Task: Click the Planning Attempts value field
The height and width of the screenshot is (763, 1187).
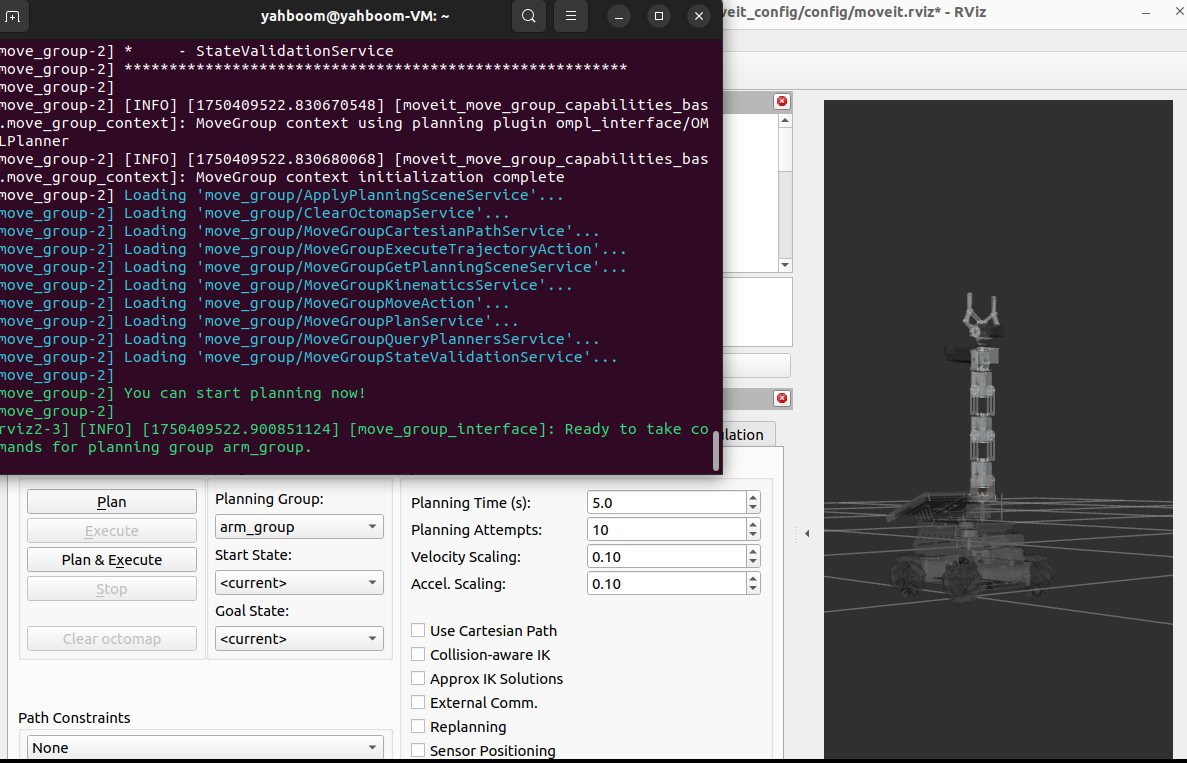Action: (666, 530)
